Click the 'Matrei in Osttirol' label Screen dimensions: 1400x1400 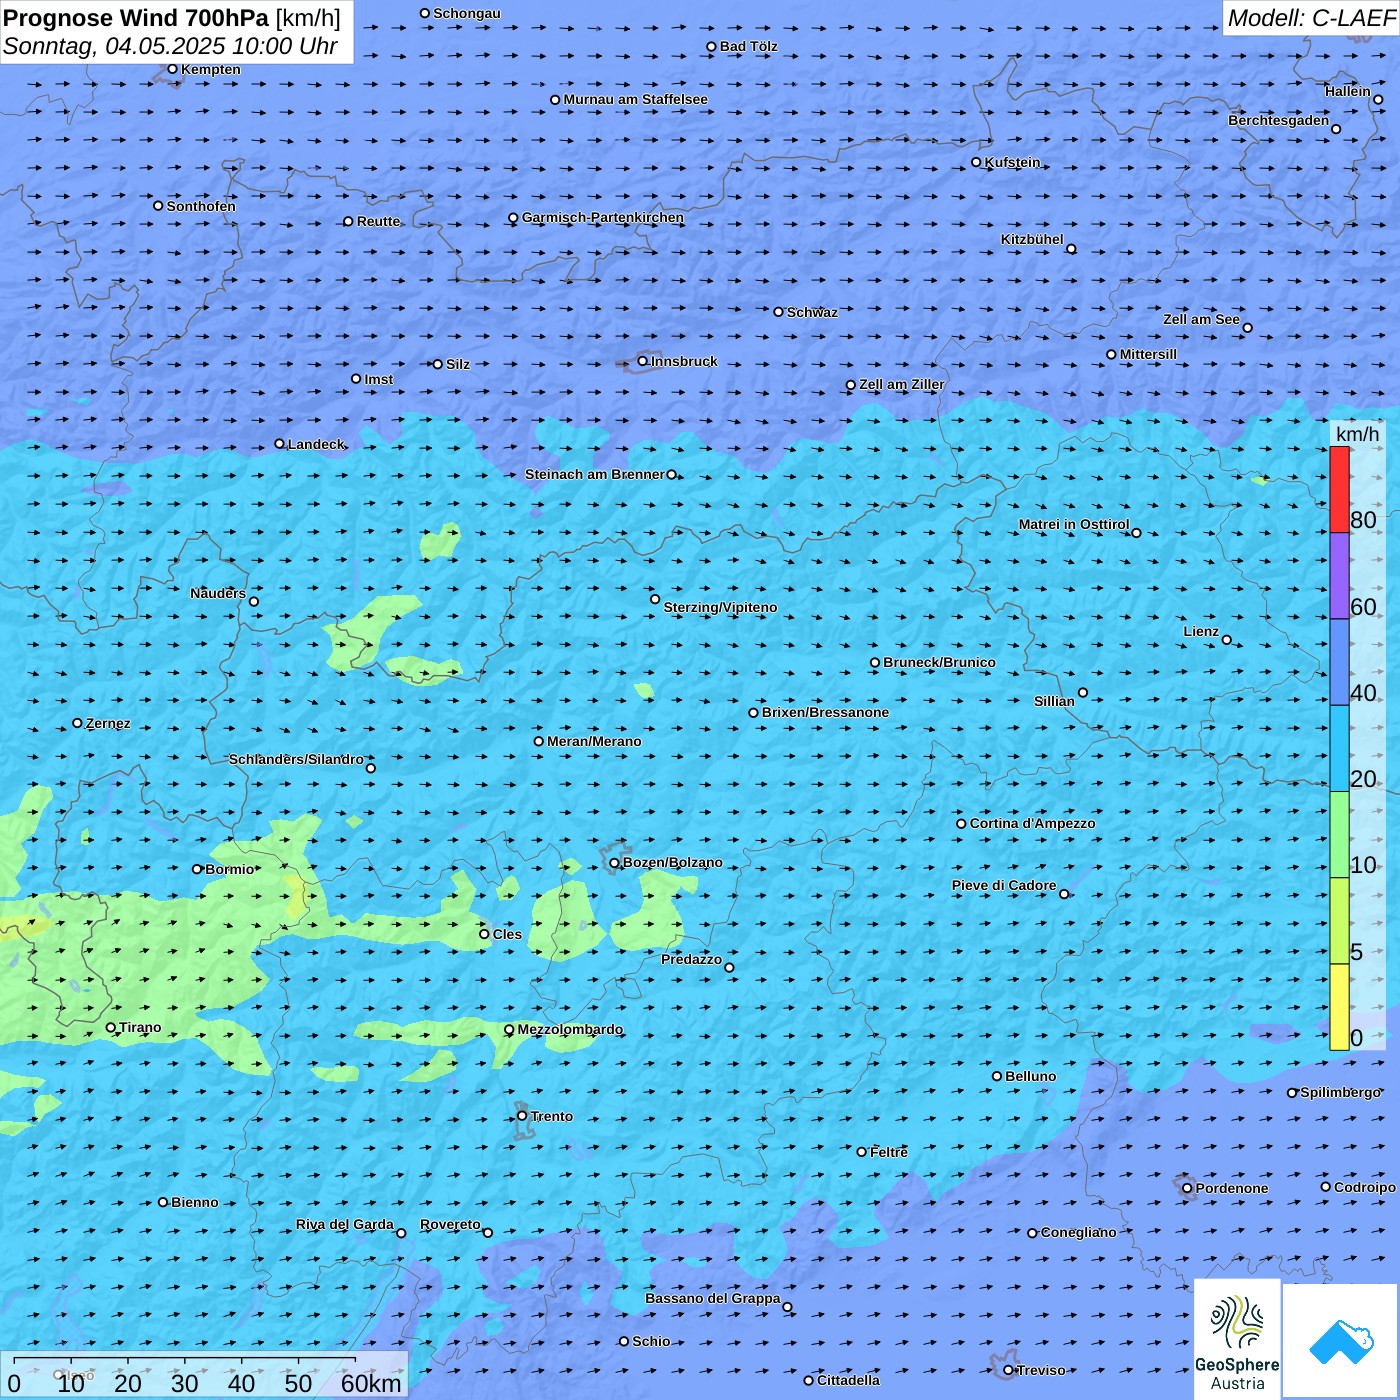click(x=1074, y=524)
